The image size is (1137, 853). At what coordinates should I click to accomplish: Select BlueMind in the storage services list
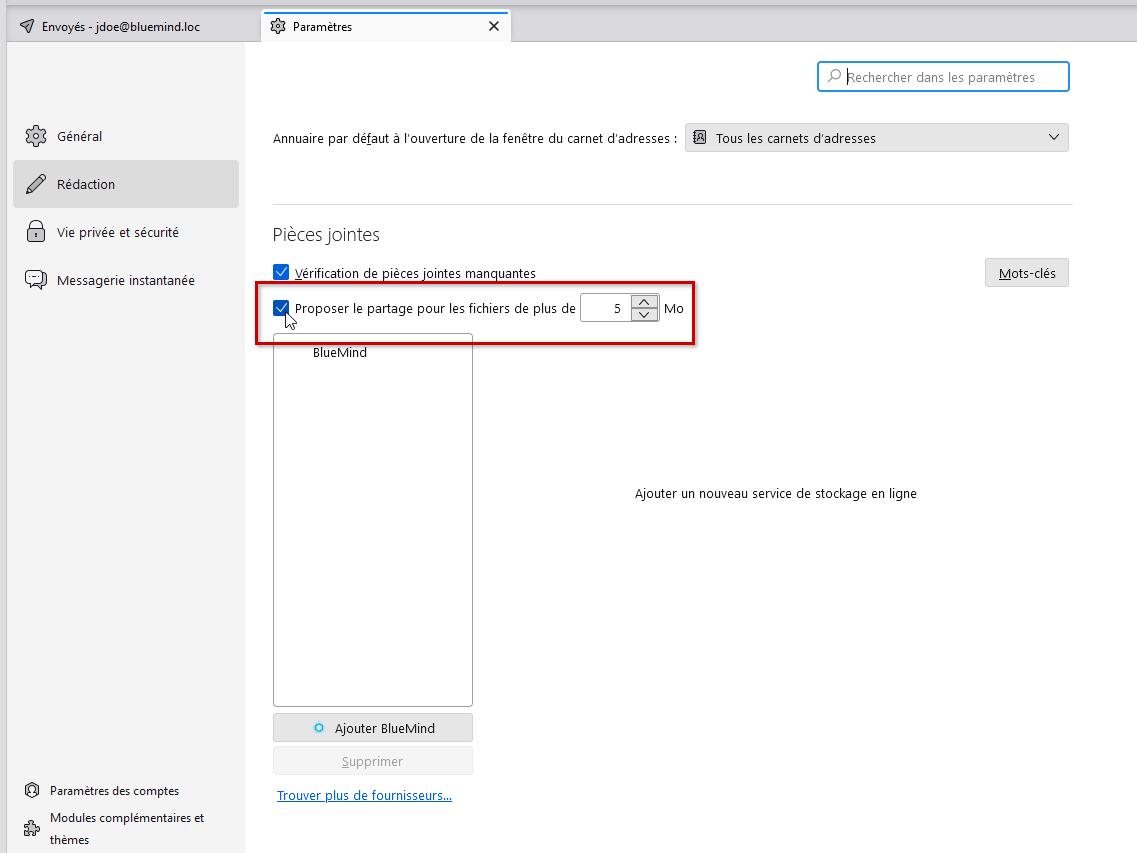tap(340, 353)
